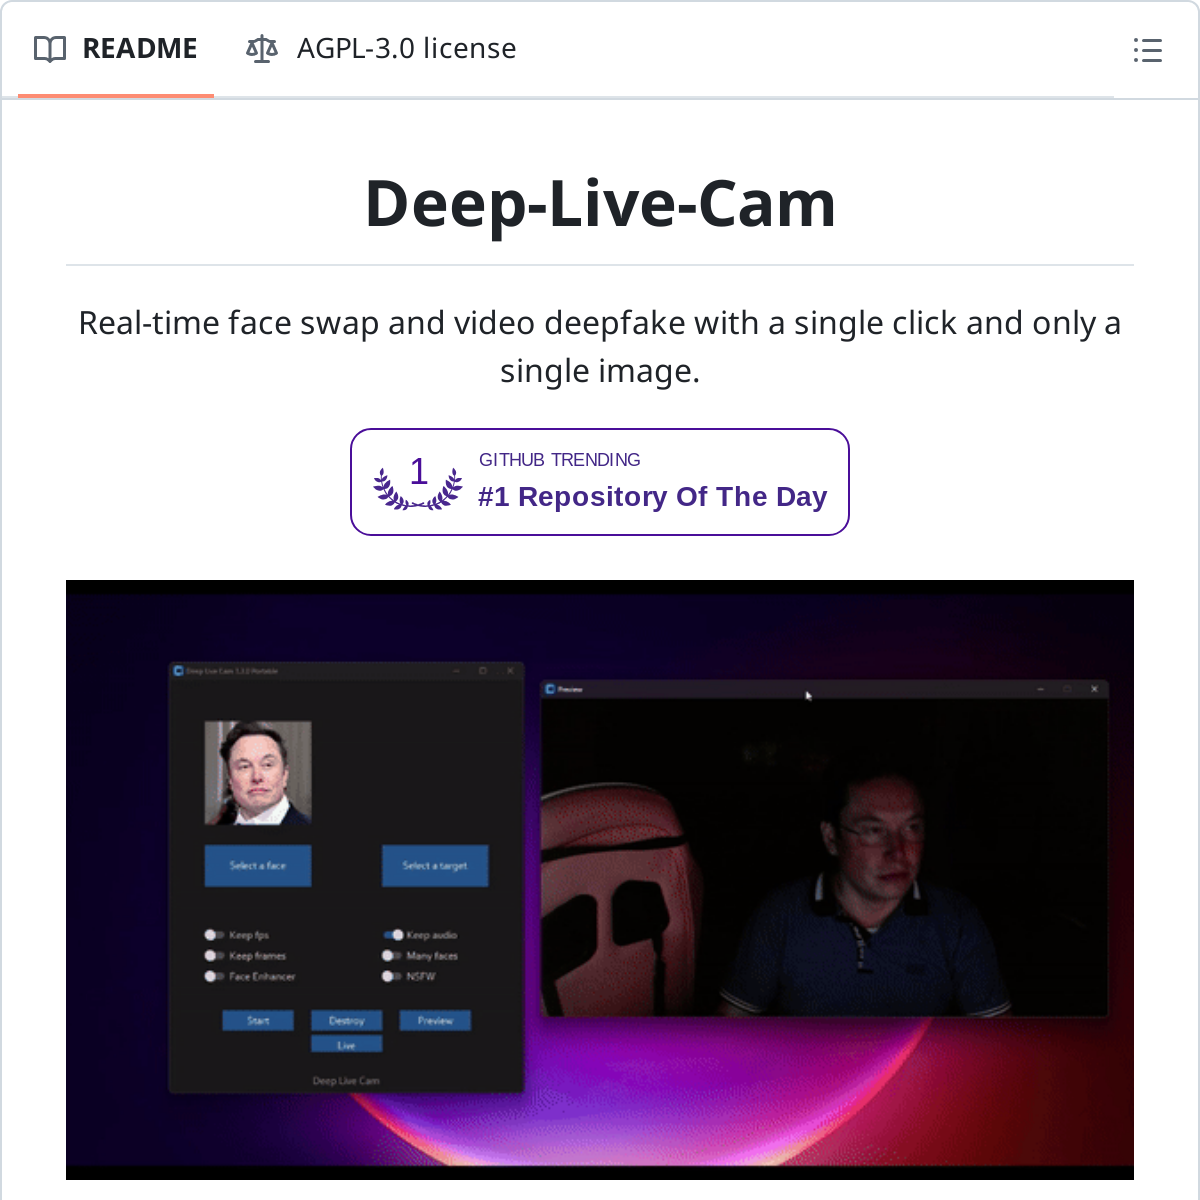Enable the Keep fps toggle

[214, 935]
